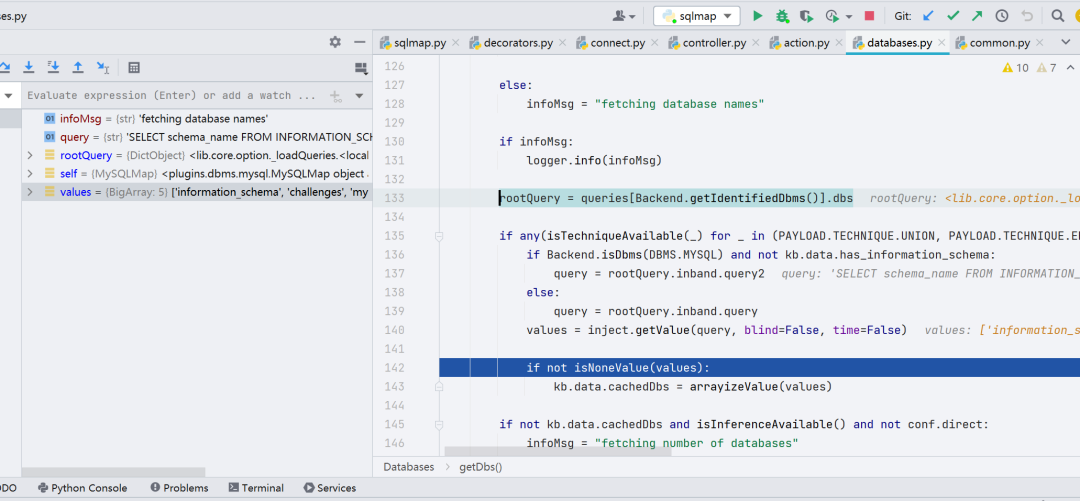Run sqlmap with the green play button
The image size is (1080, 501).
[758, 16]
